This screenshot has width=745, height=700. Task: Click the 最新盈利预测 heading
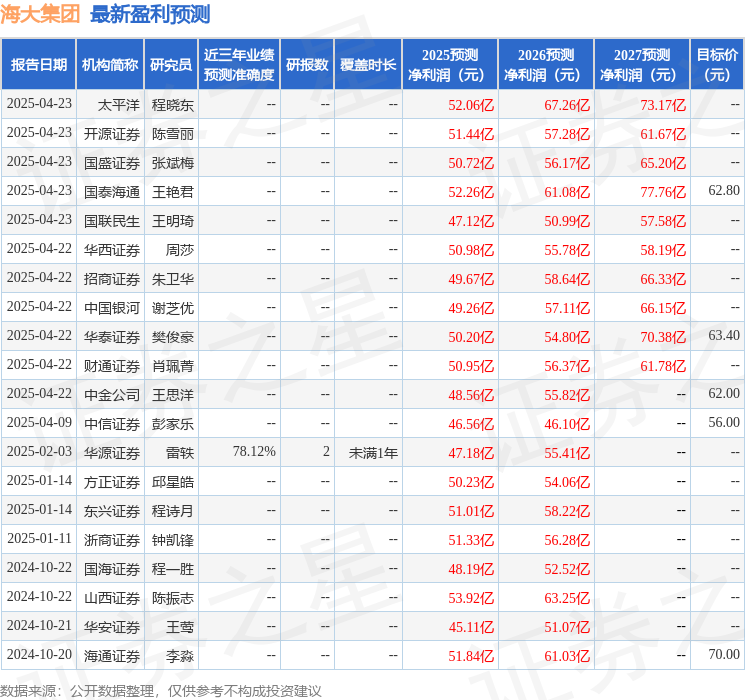tap(150, 14)
